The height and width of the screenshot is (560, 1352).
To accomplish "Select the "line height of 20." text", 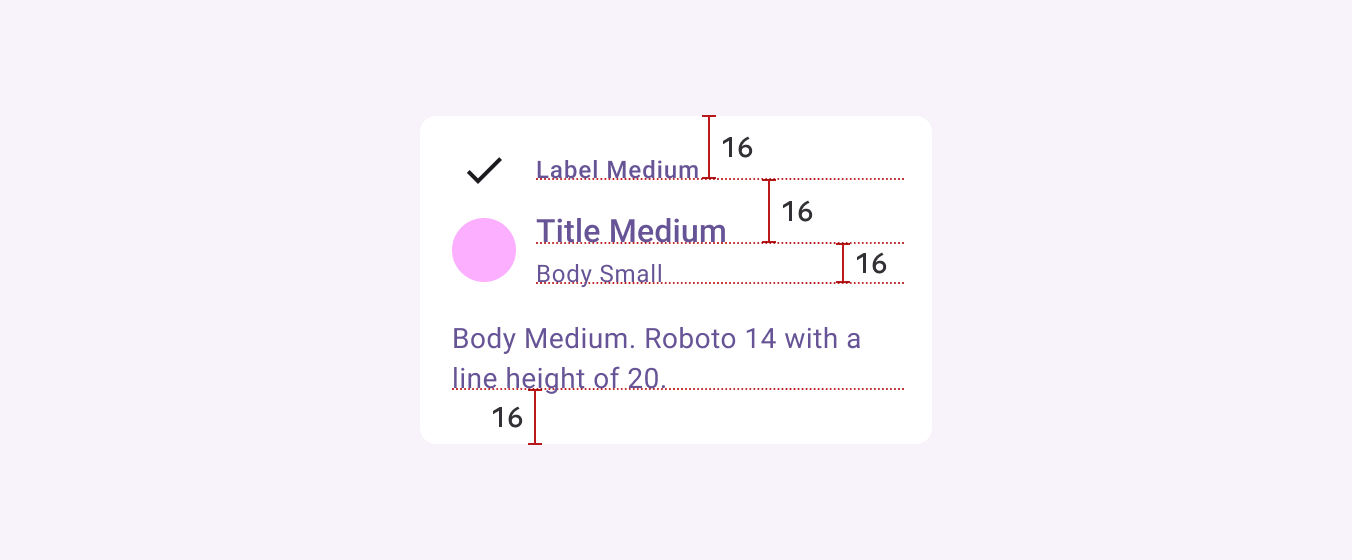I will click(559, 378).
